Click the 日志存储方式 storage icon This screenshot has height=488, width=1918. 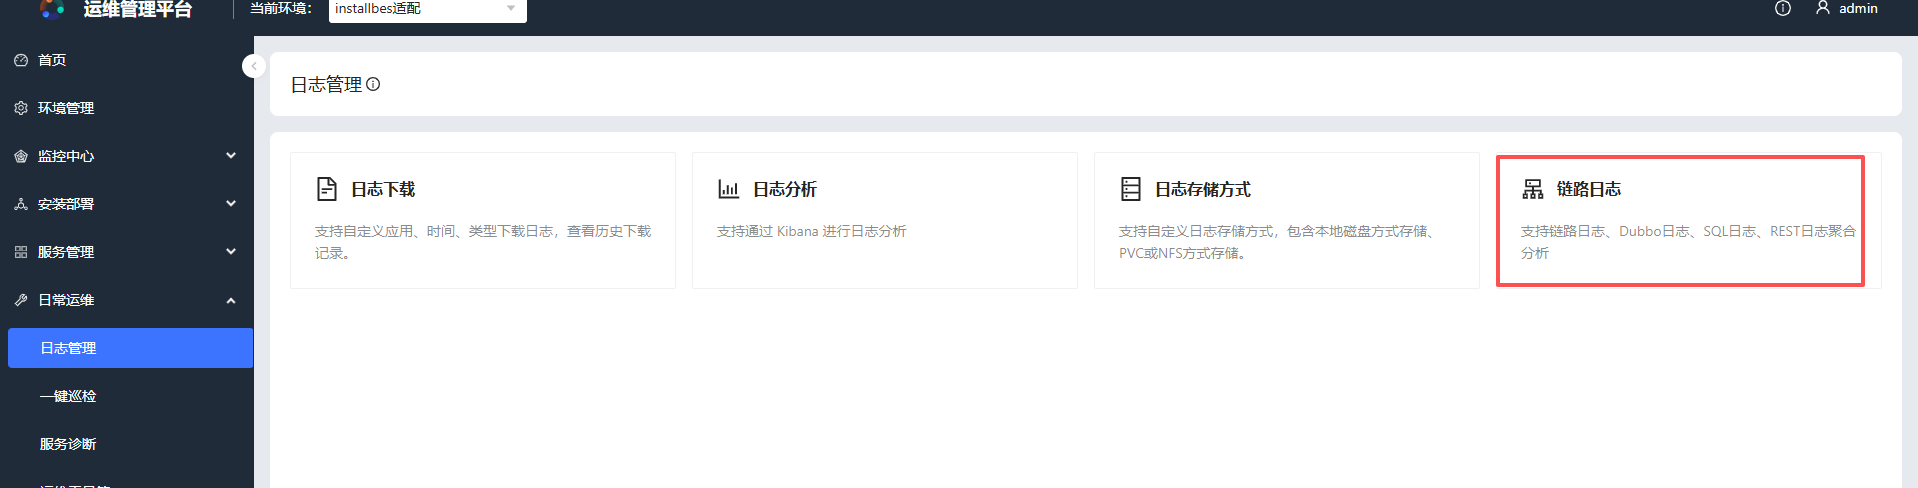click(x=1131, y=189)
